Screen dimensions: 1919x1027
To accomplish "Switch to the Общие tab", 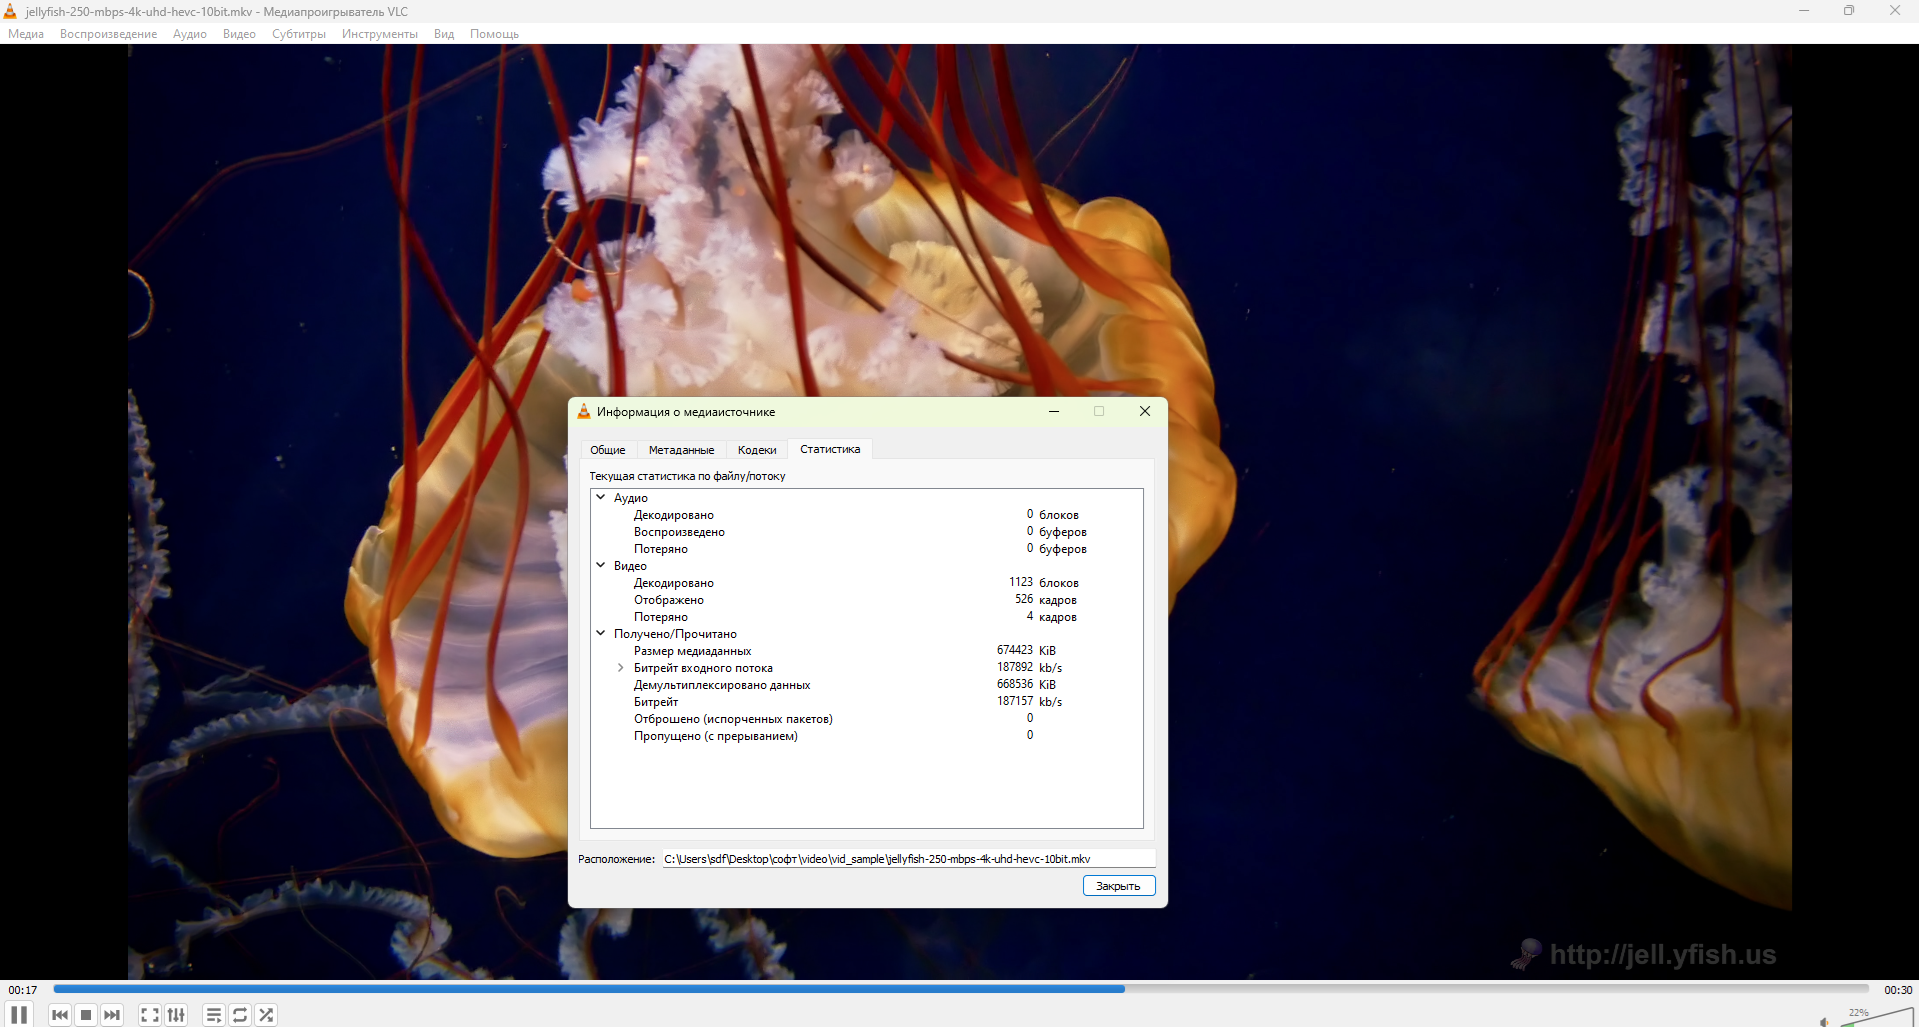I will tap(608, 450).
